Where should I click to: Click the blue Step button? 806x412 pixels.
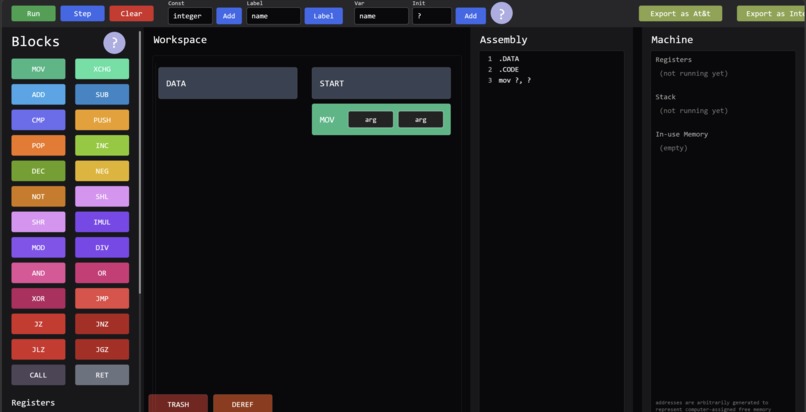(82, 13)
